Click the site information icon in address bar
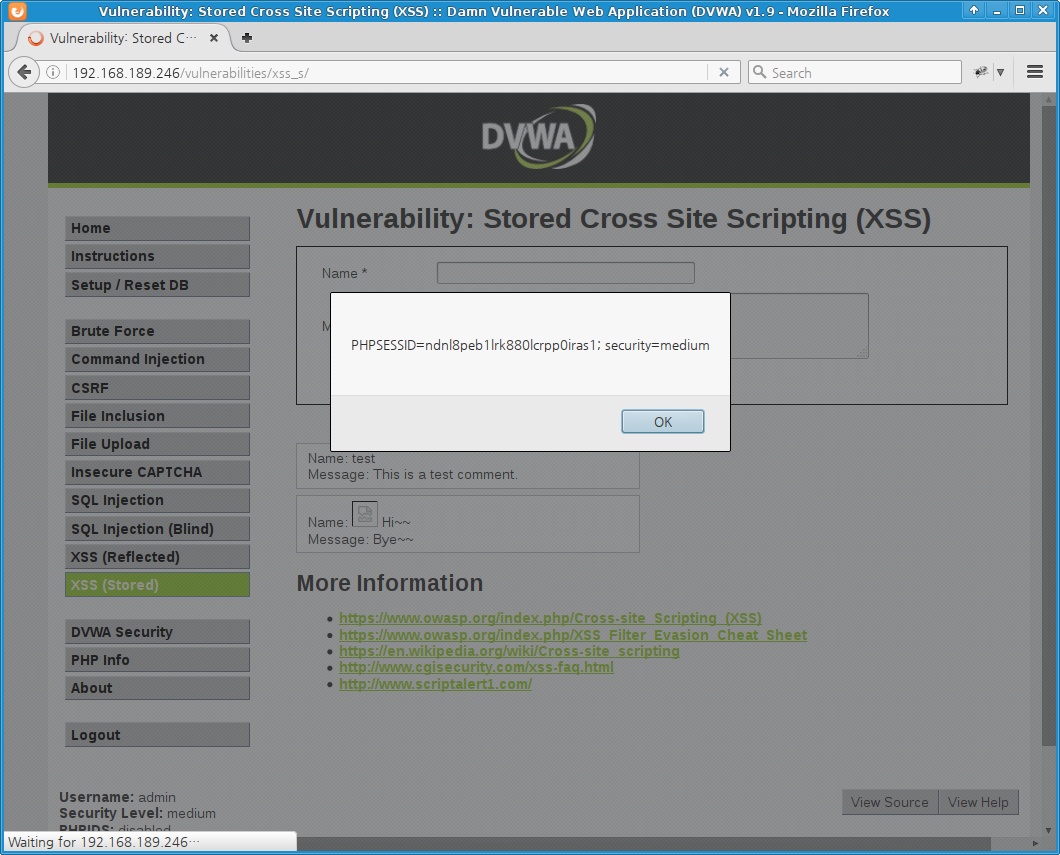Image resolution: width=1060 pixels, height=855 pixels. tap(53, 72)
